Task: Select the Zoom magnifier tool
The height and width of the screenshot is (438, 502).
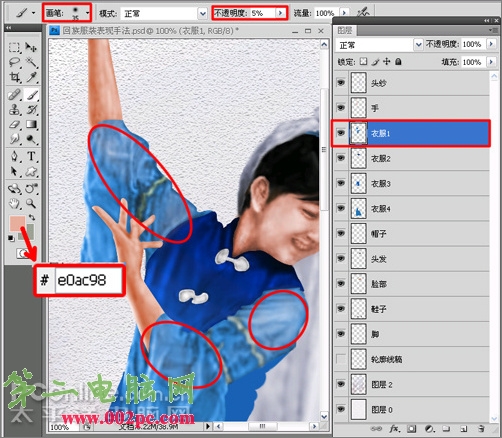Action: tap(31, 203)
